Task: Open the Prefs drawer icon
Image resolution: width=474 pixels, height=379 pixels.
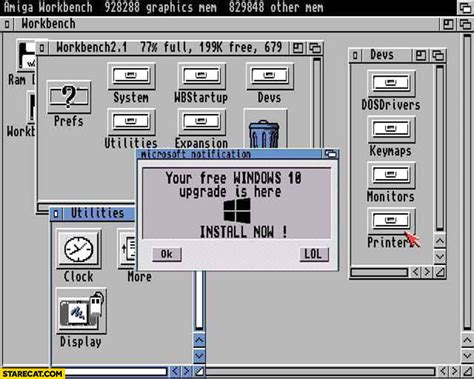Action: (x=69, y=97)
